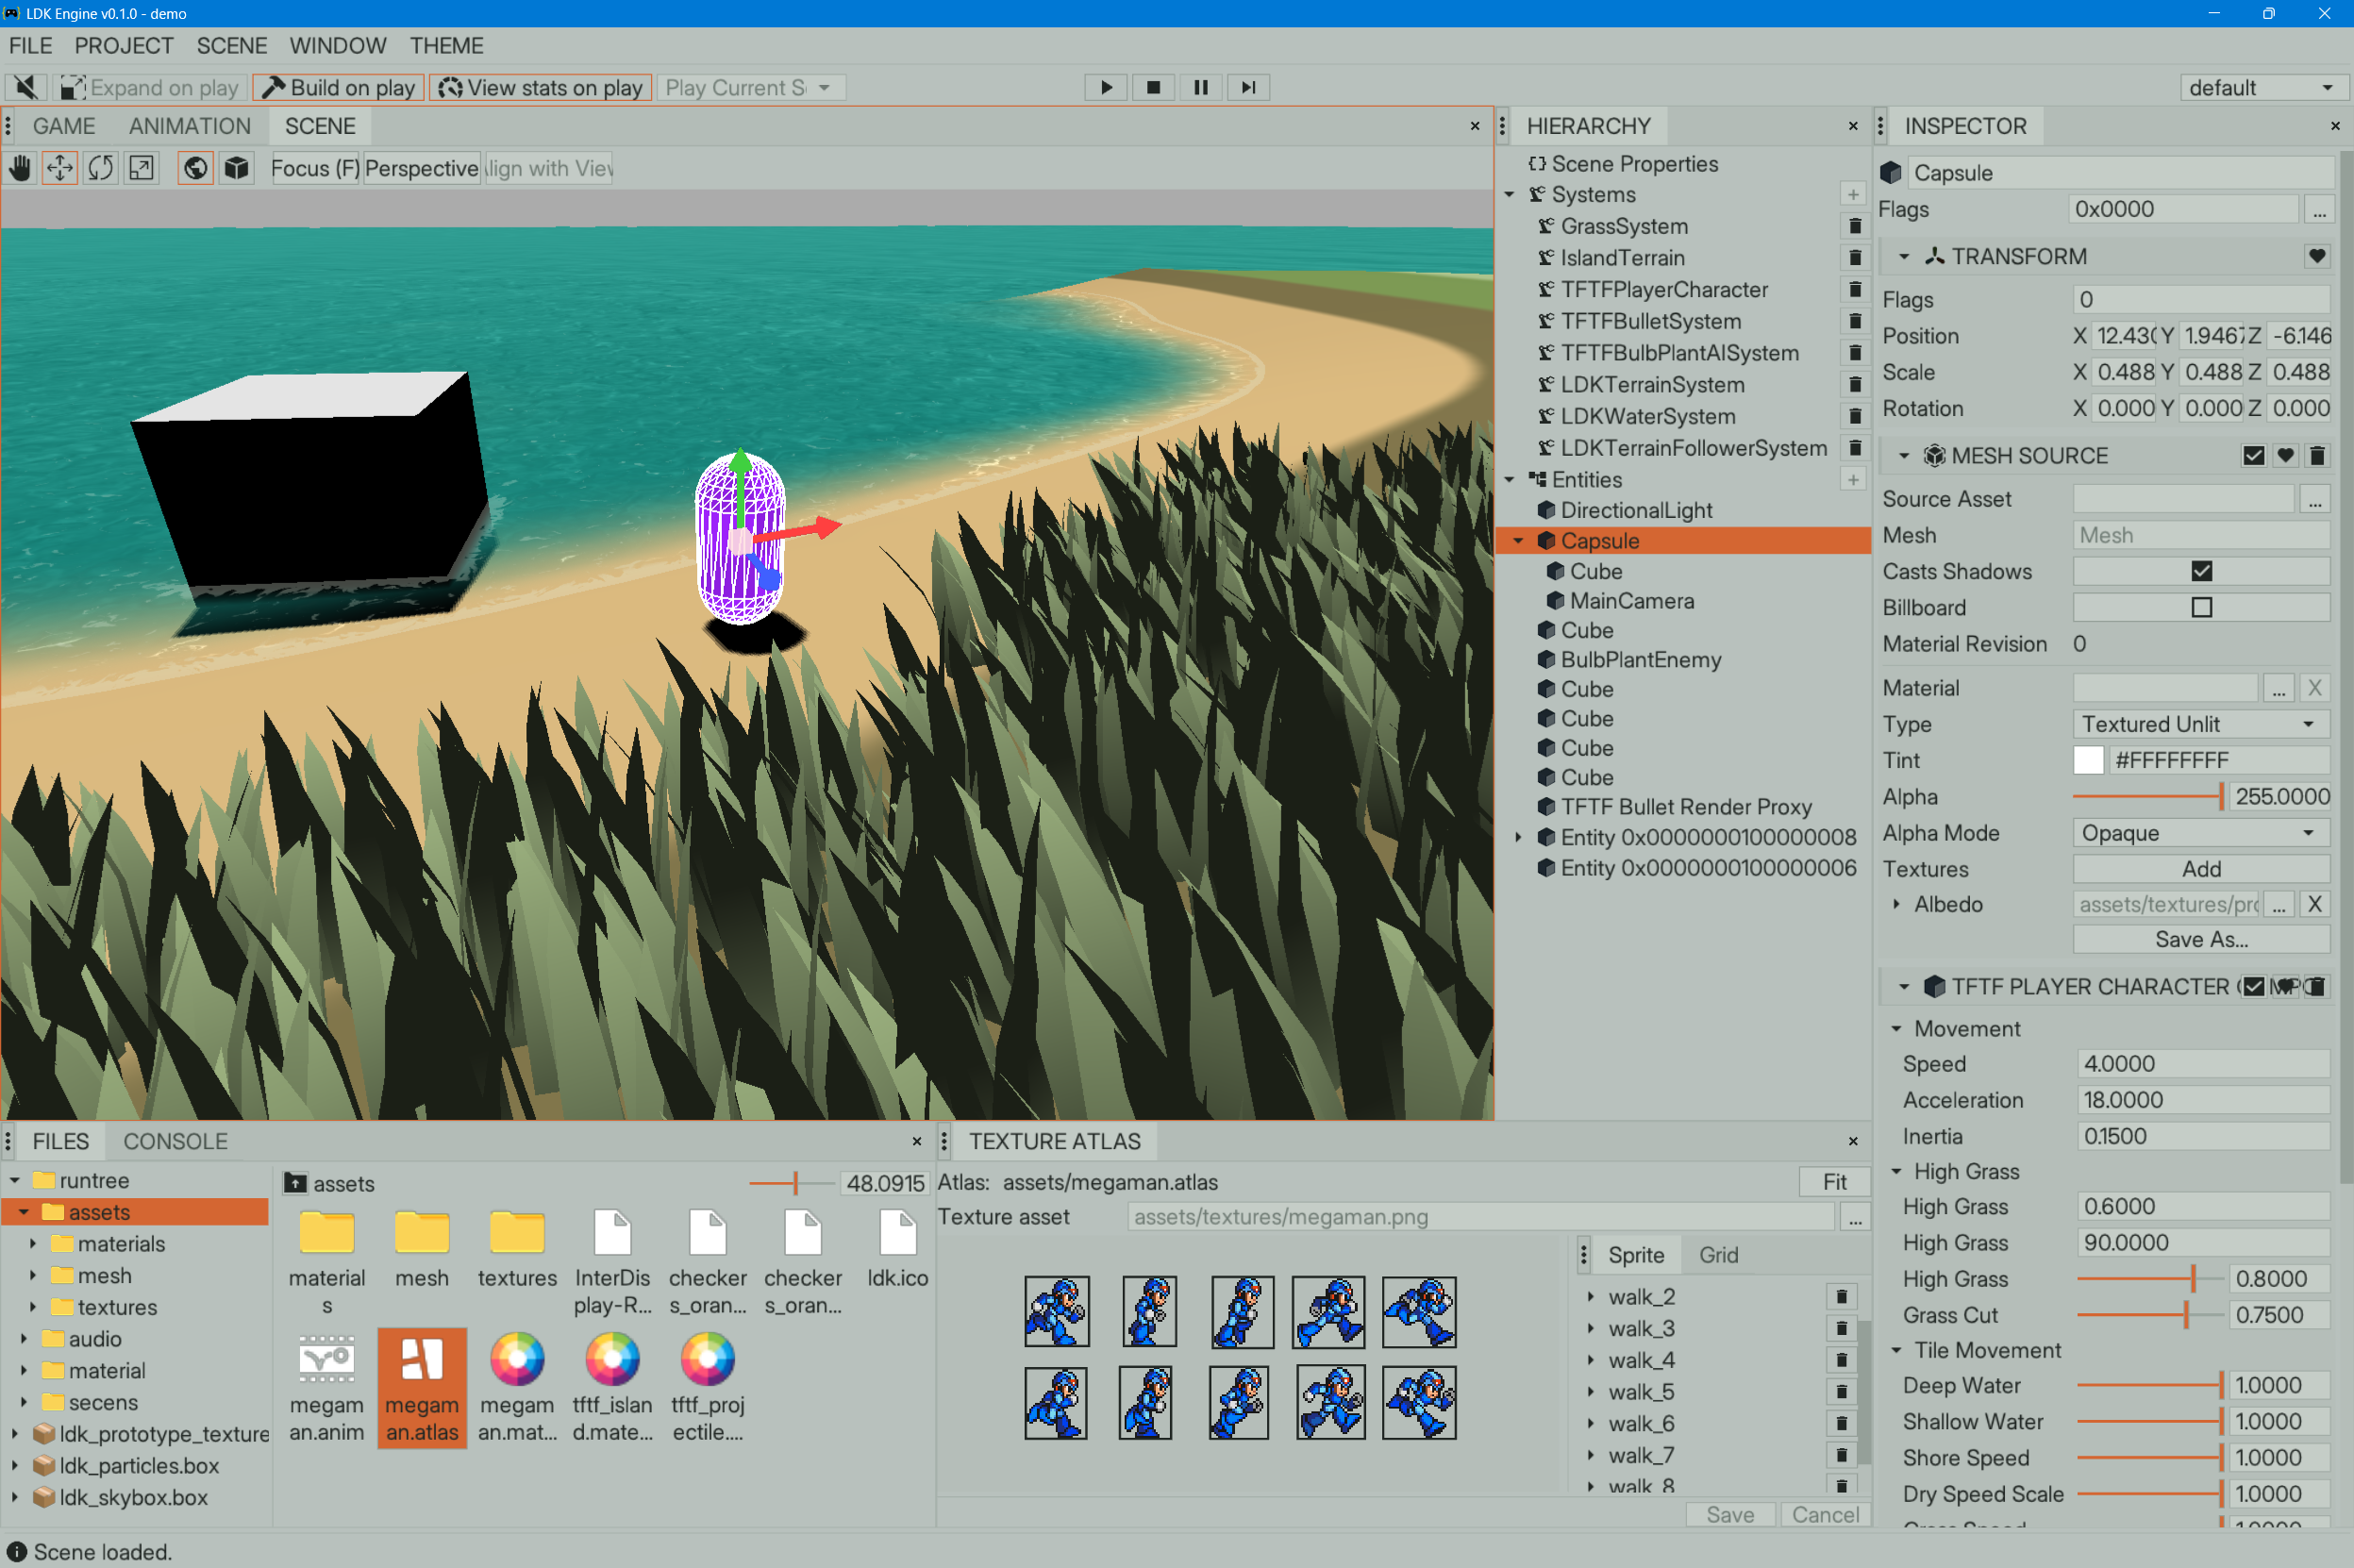Enable the Billboard checkbox
The image size is (2354, 1568).
tap(2201, 607)
